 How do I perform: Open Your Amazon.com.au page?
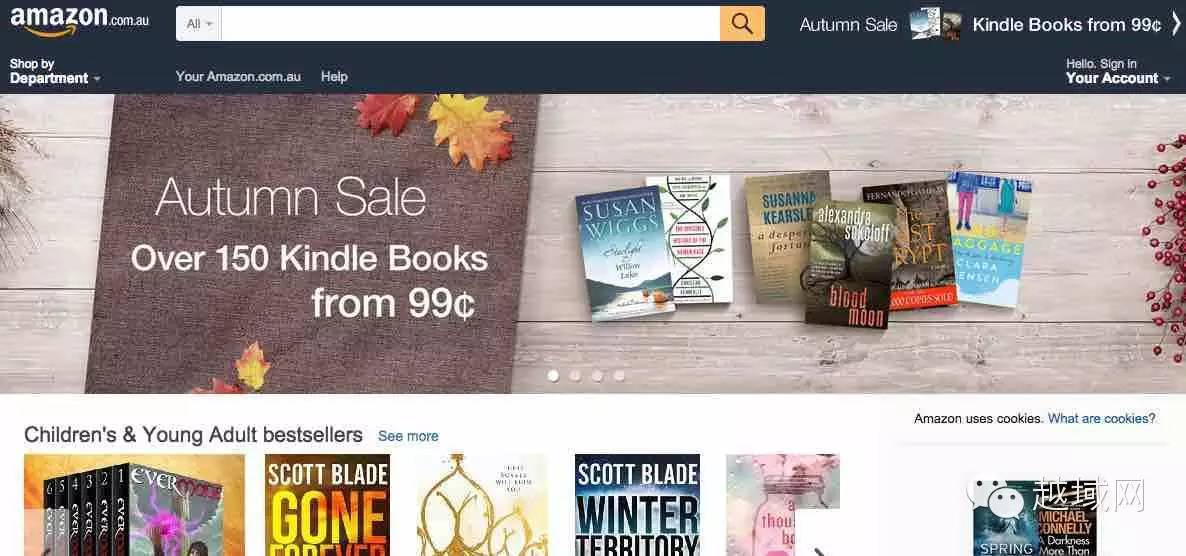pos(238,76)
